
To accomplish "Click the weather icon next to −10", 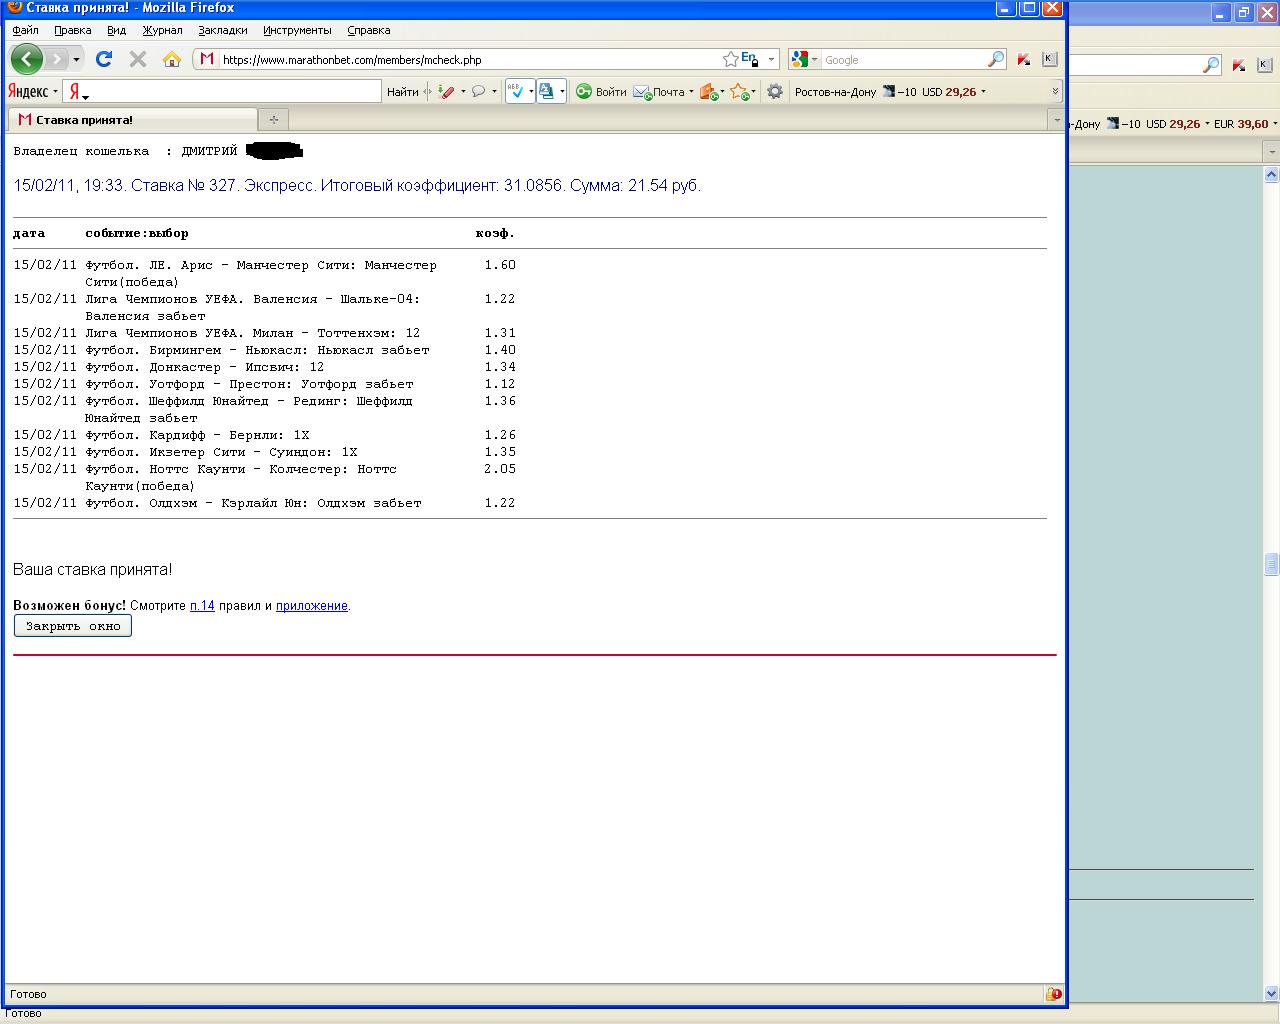I will point(888,92).
